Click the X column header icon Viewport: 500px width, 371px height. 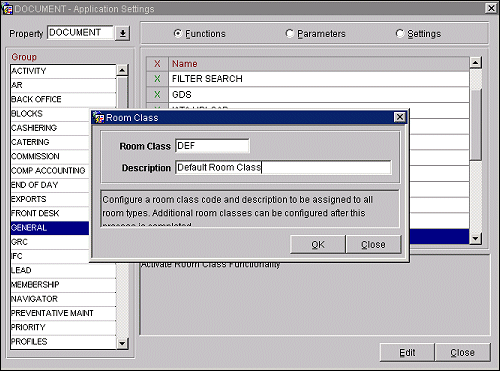[x=157, y=63]
